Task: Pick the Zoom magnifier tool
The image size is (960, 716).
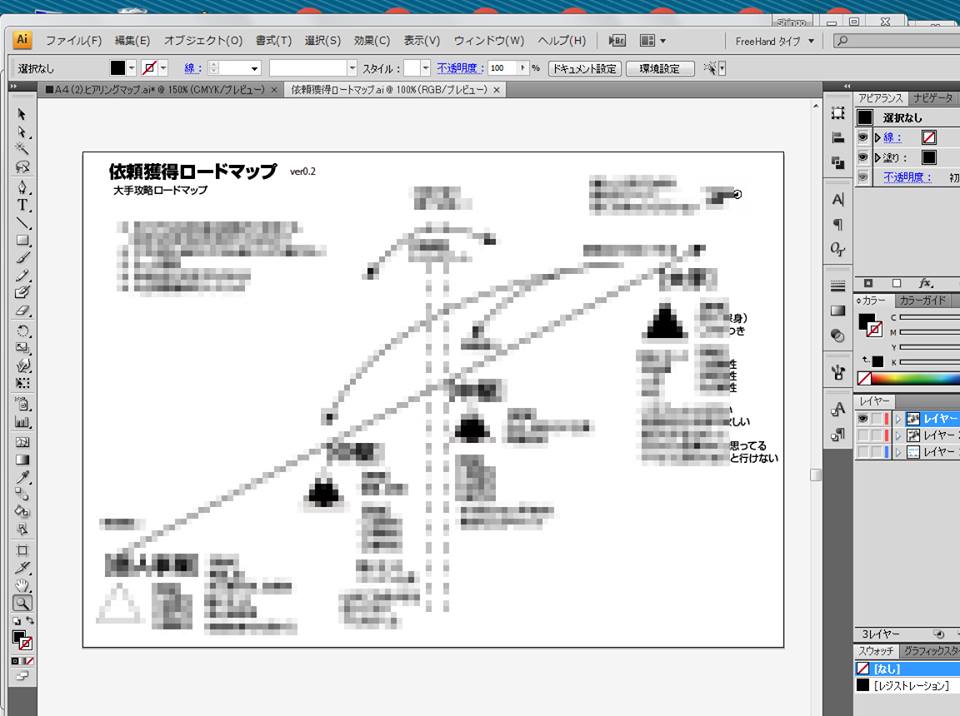Action: (22, 603)
